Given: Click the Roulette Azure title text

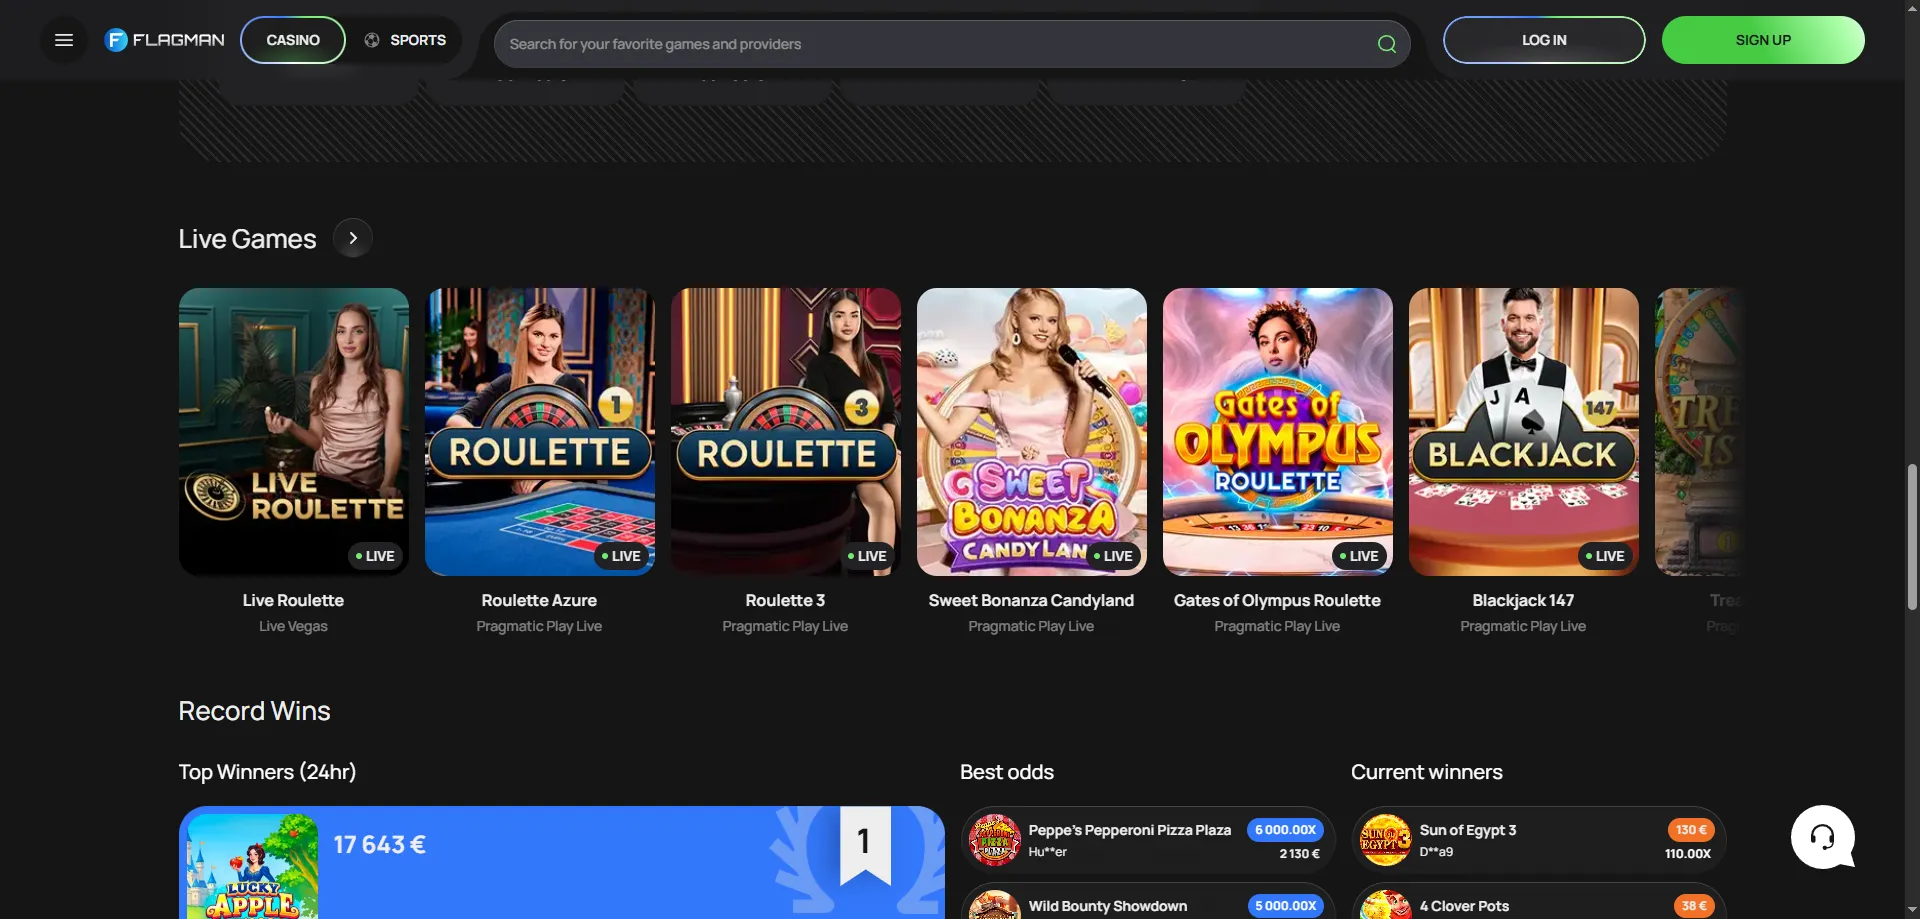Looking at the screenshot, I should (x=539, y=600).
